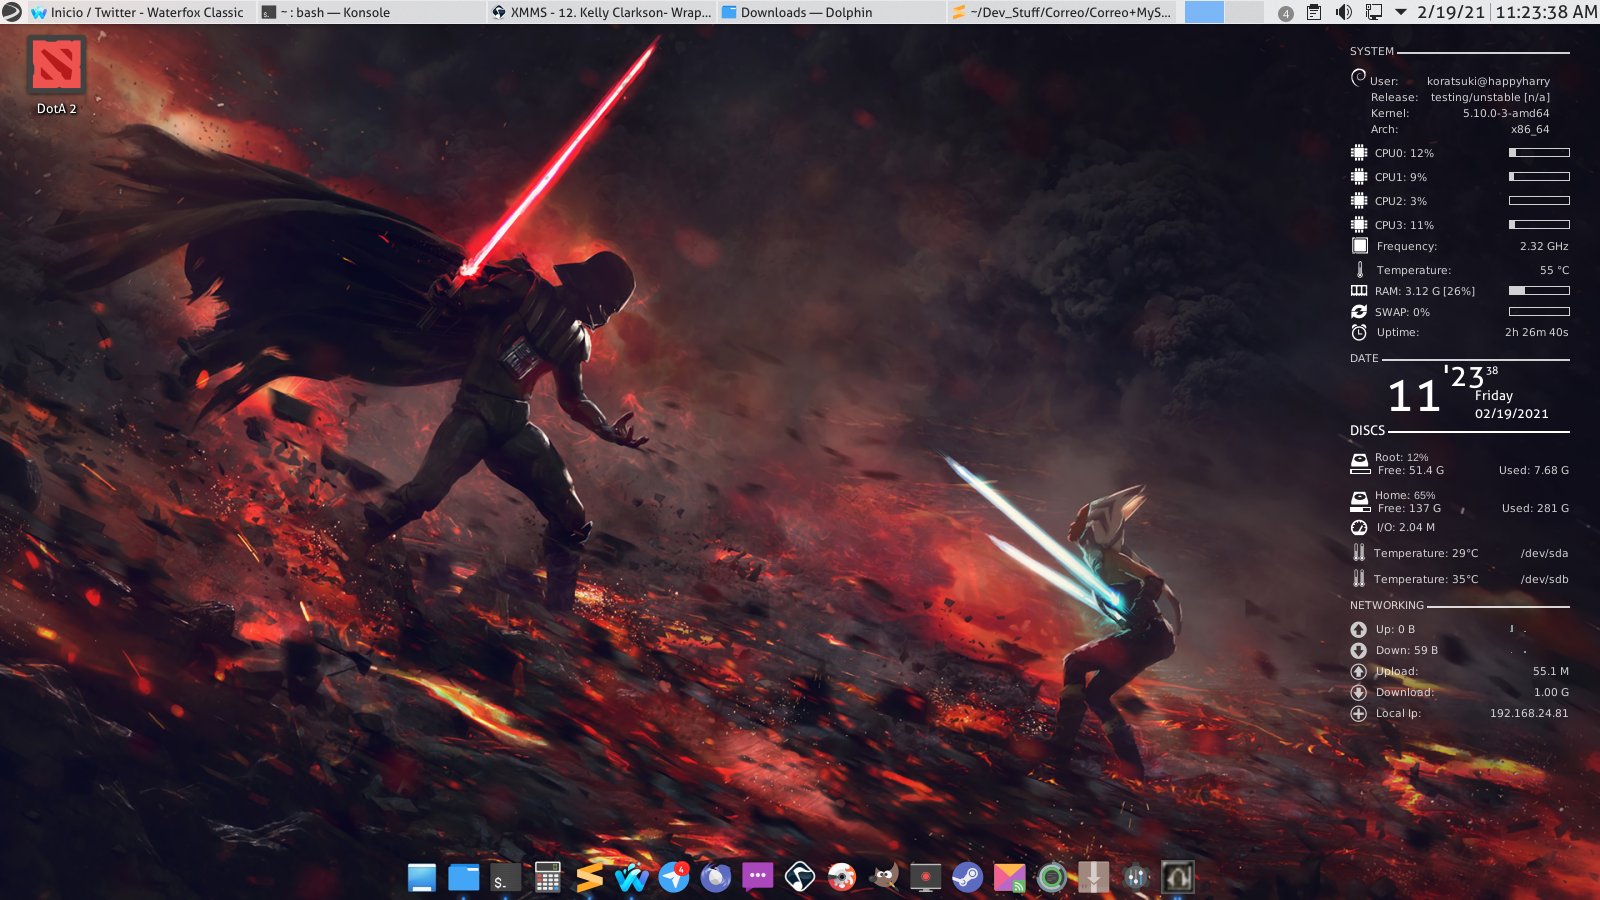The width and height of the screenshot is (1600, 900).
Task: Click the panel clock showing 11:23:38 AM
Action: coord(1546,12)
